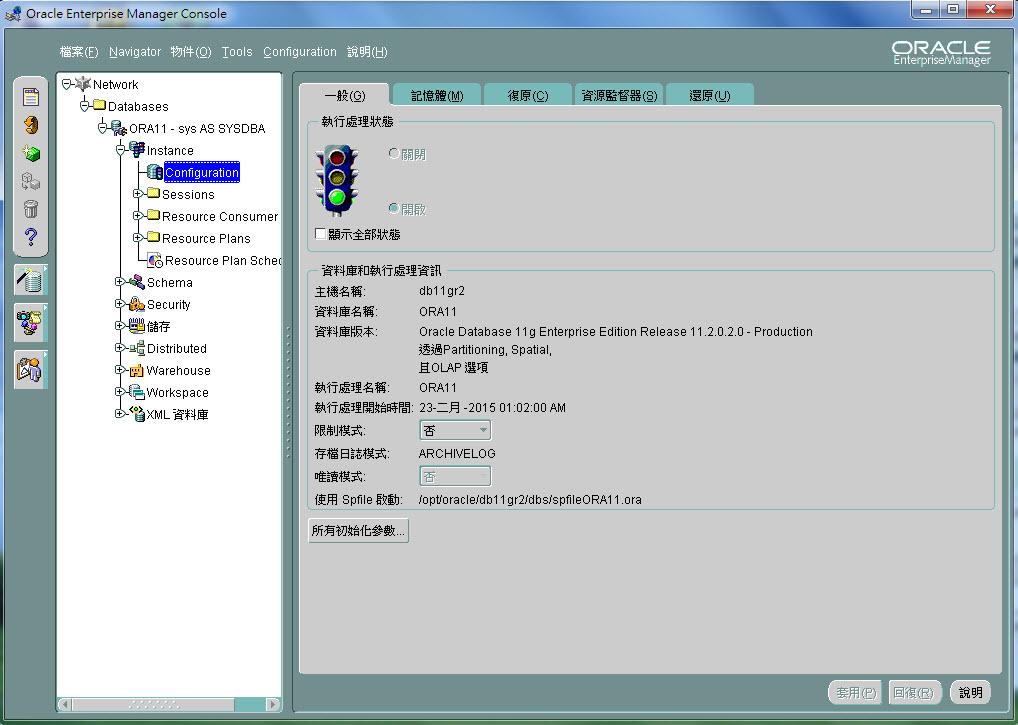
Task: Open the 物件(O) menu
Action: (191, 52)
